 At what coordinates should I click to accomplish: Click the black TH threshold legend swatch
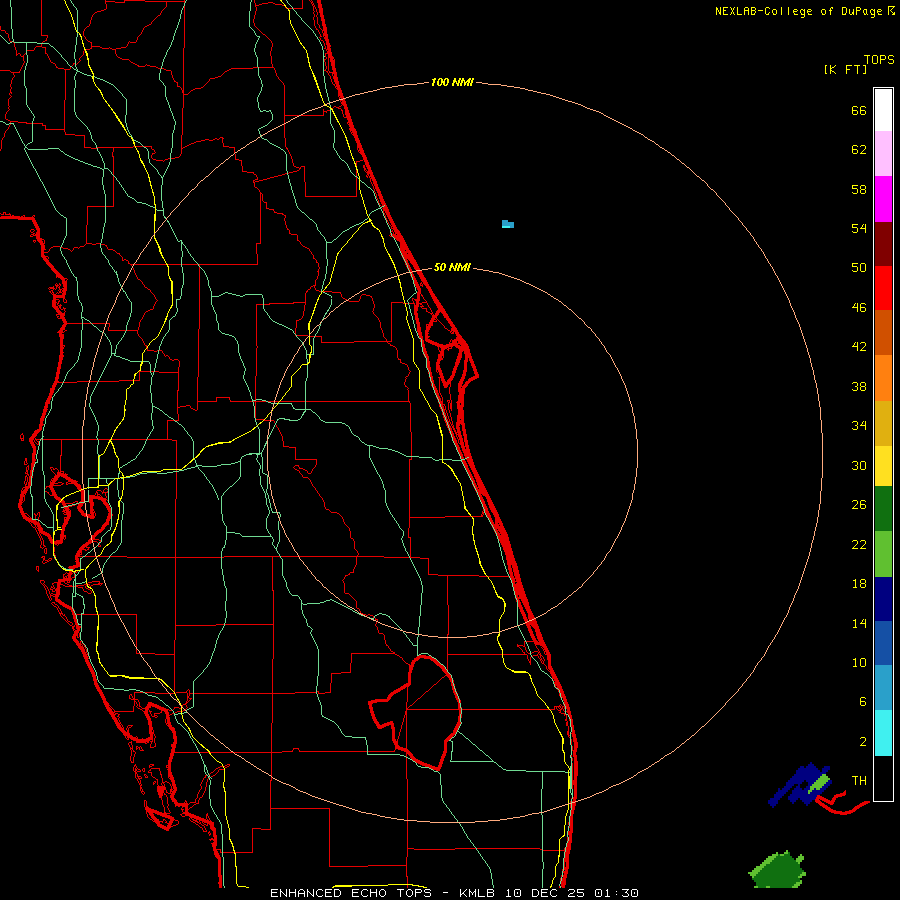[x=883, y=778]
